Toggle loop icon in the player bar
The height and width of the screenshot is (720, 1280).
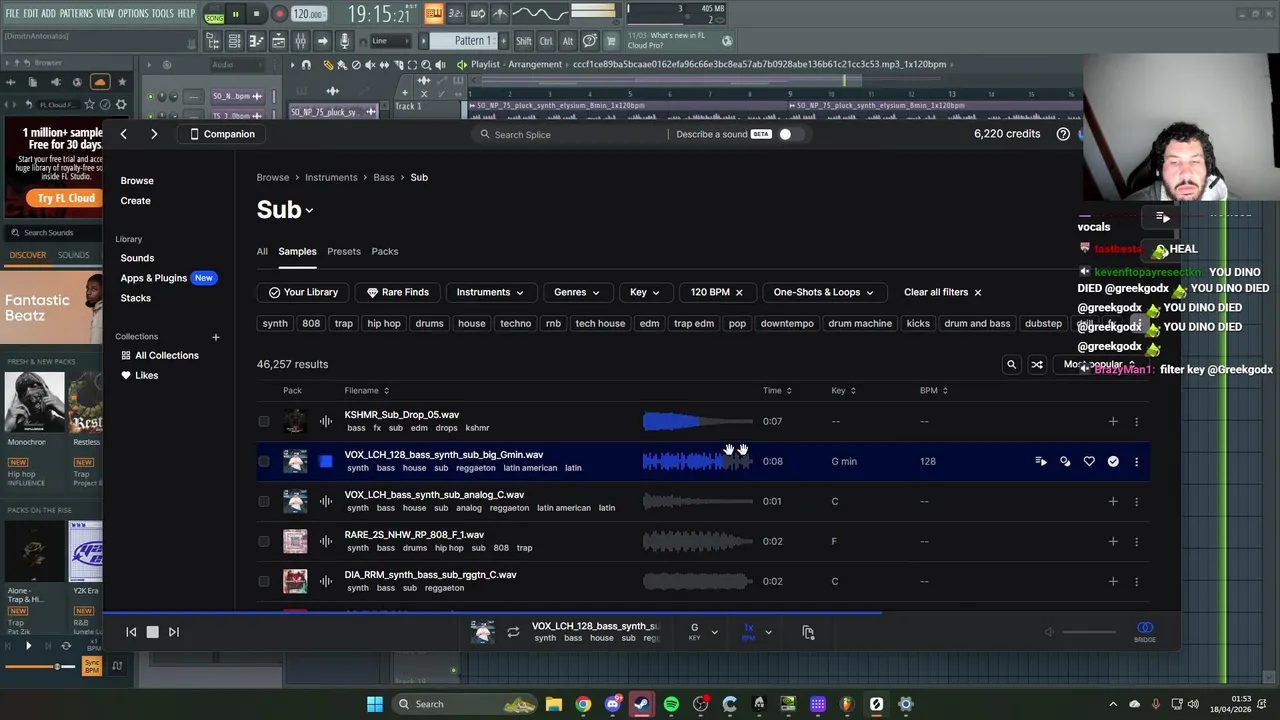coord(513,632)
